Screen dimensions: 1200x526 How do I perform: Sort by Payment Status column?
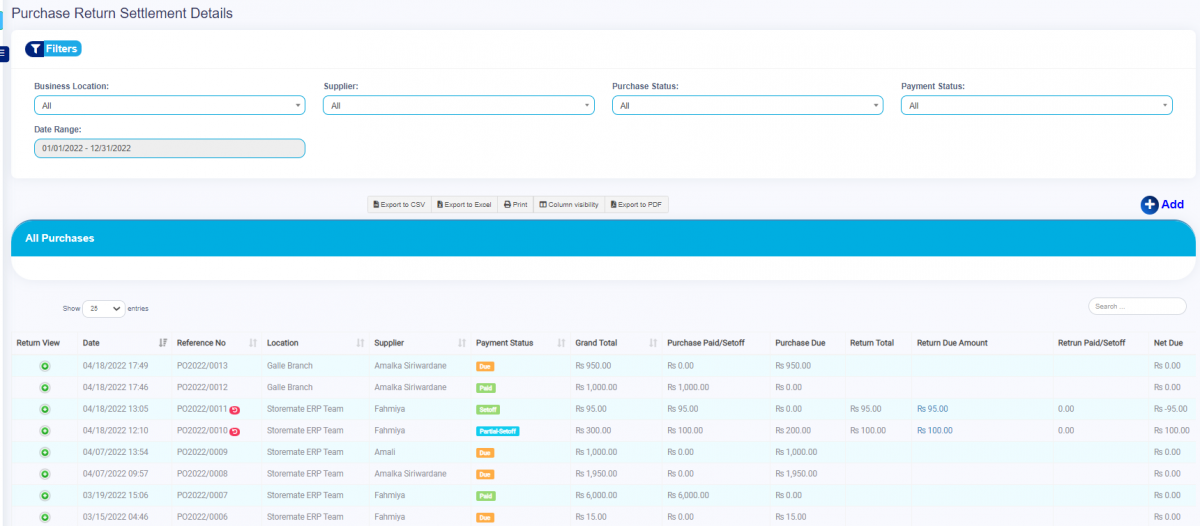click(x=520, y=343)
